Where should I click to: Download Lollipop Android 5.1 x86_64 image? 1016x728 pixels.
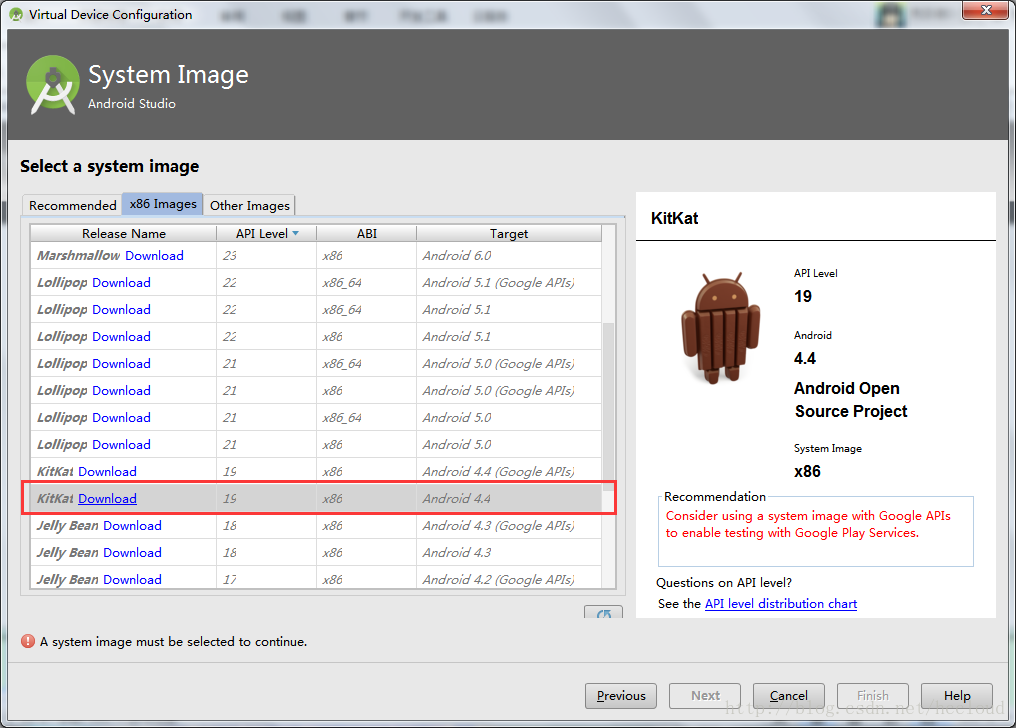coord(121,310)
